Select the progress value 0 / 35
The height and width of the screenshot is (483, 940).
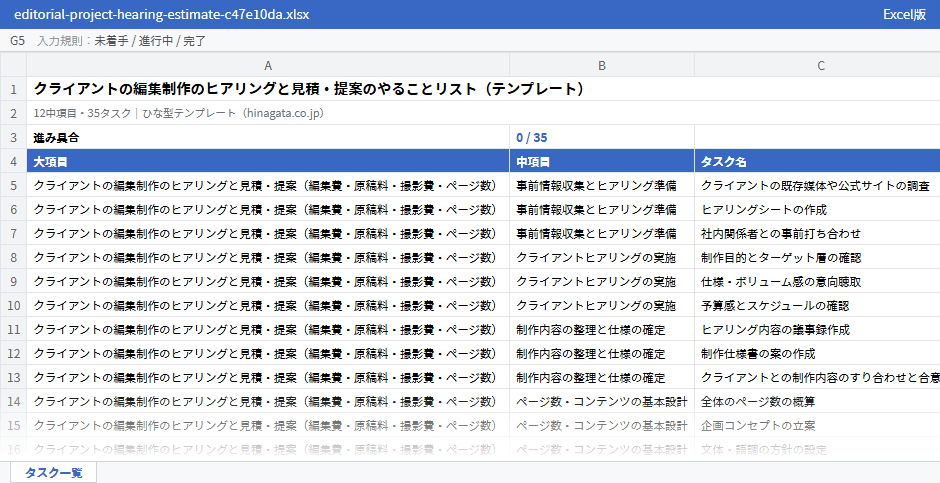pyautogui.click(x=602, y=137)
